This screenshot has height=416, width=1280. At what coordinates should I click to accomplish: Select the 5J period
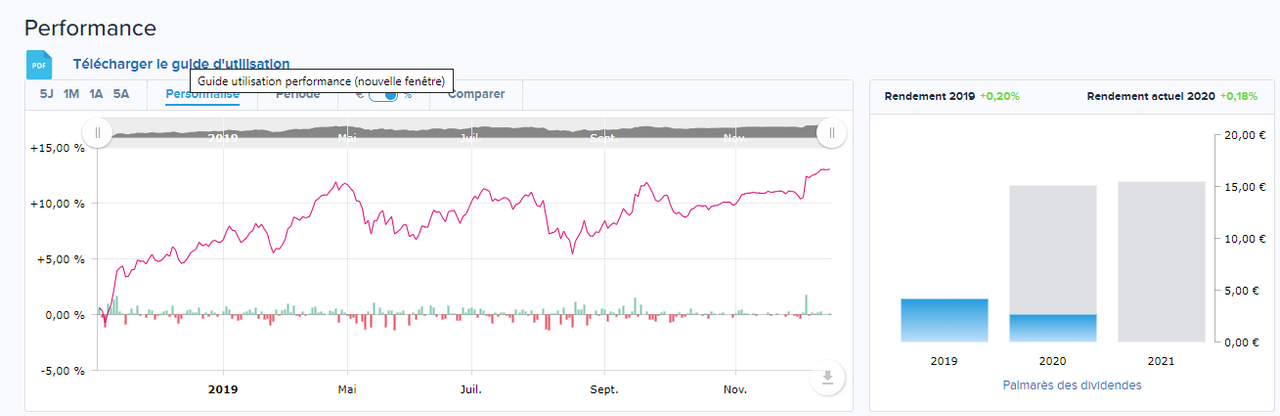coord(47,94)
